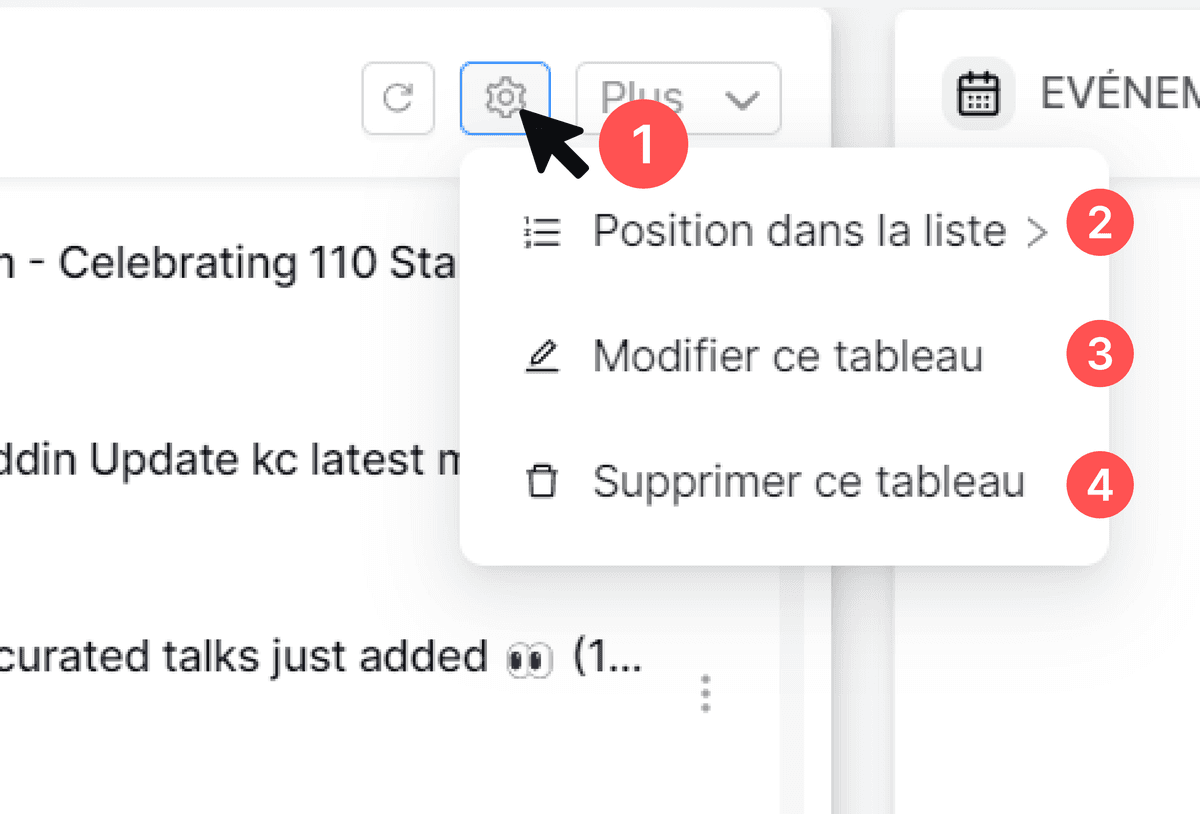Choose Supprimer ce tableau

tap(808, 483)
